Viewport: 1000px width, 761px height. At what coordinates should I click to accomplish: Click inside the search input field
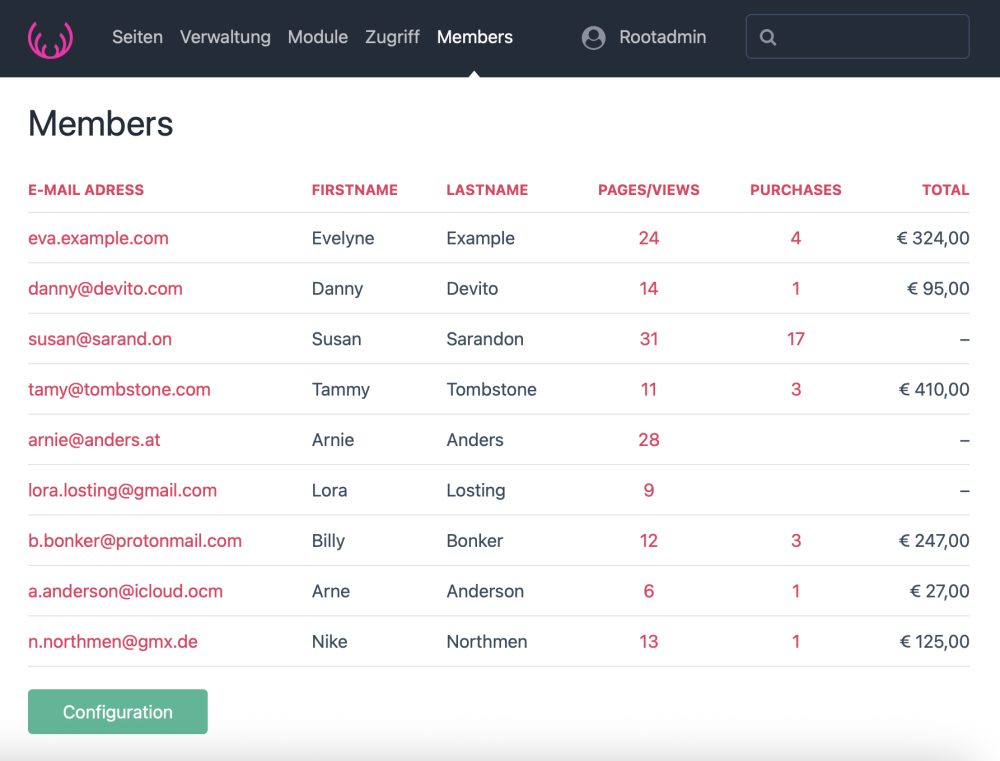click(860, 37)
